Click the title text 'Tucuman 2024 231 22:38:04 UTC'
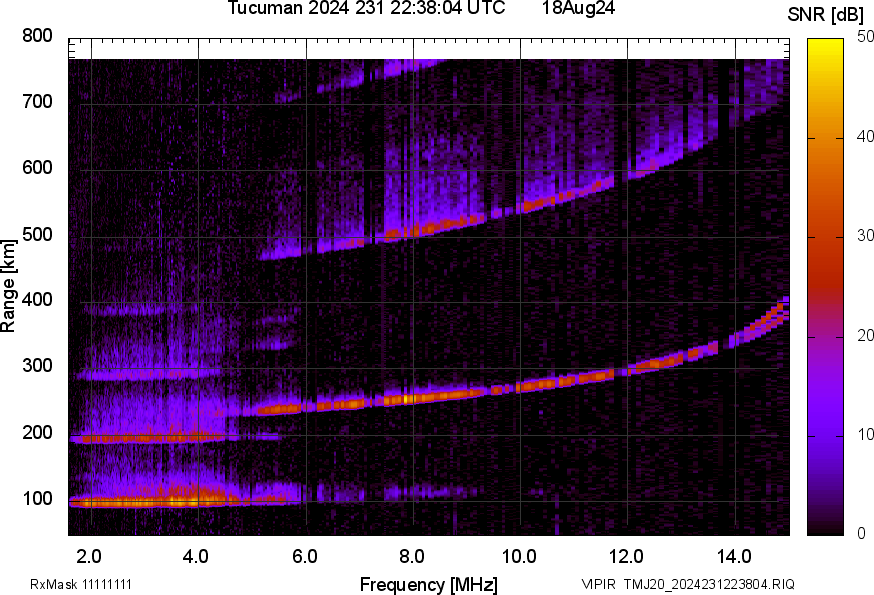874x595 pixels. pyautogui.click(x=366, y=8)
